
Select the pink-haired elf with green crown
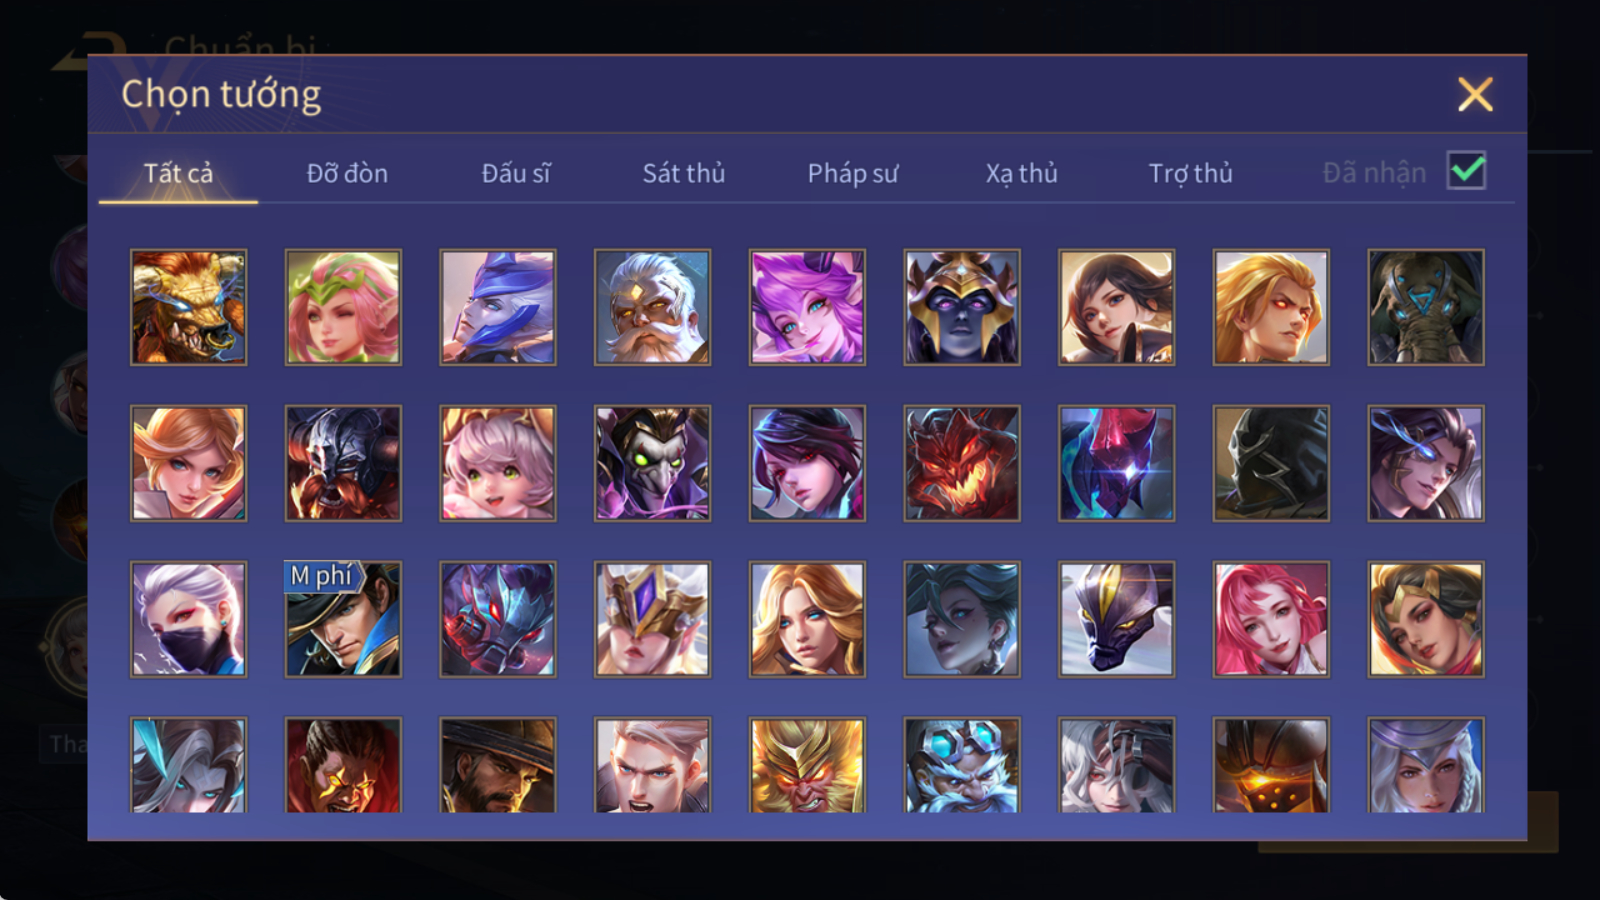[x=343, y=307]
